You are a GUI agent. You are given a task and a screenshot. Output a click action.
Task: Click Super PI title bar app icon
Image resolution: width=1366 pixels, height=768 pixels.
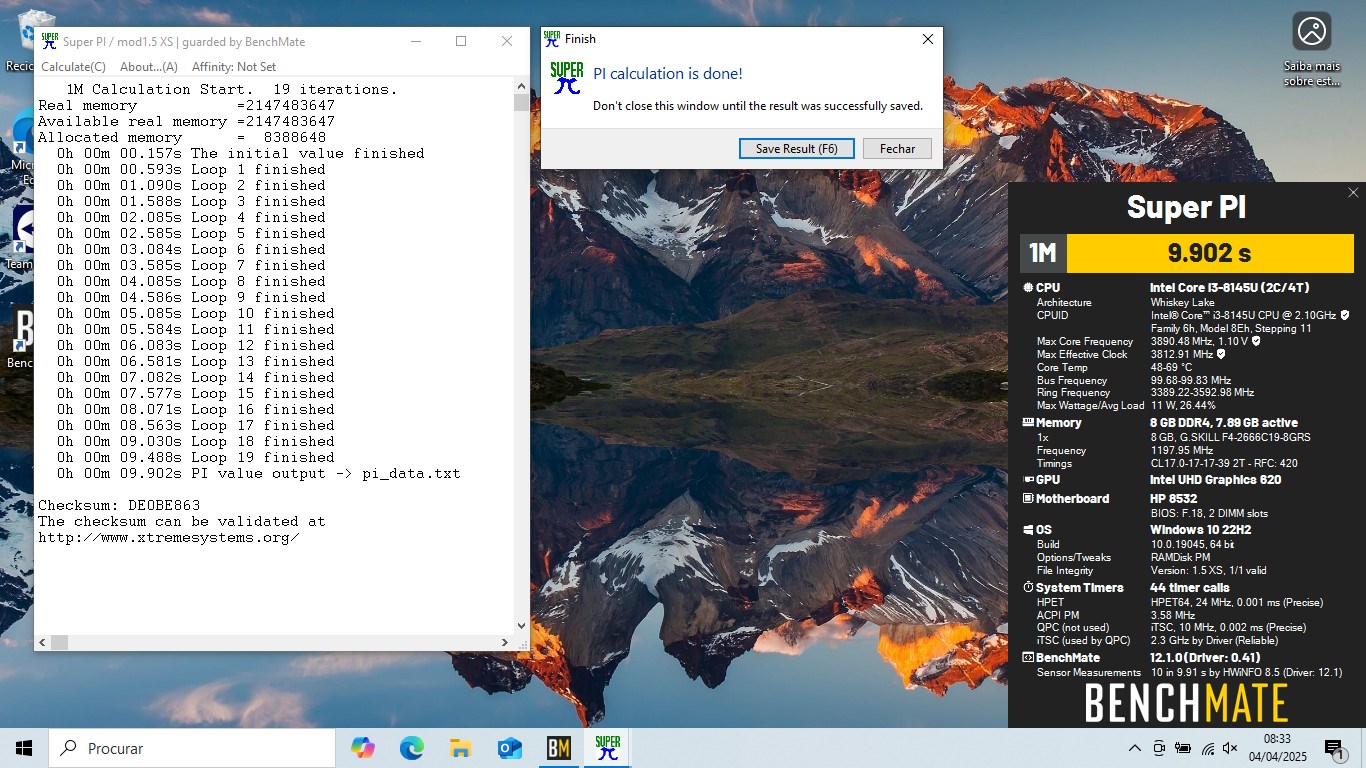tap(50, 41)
